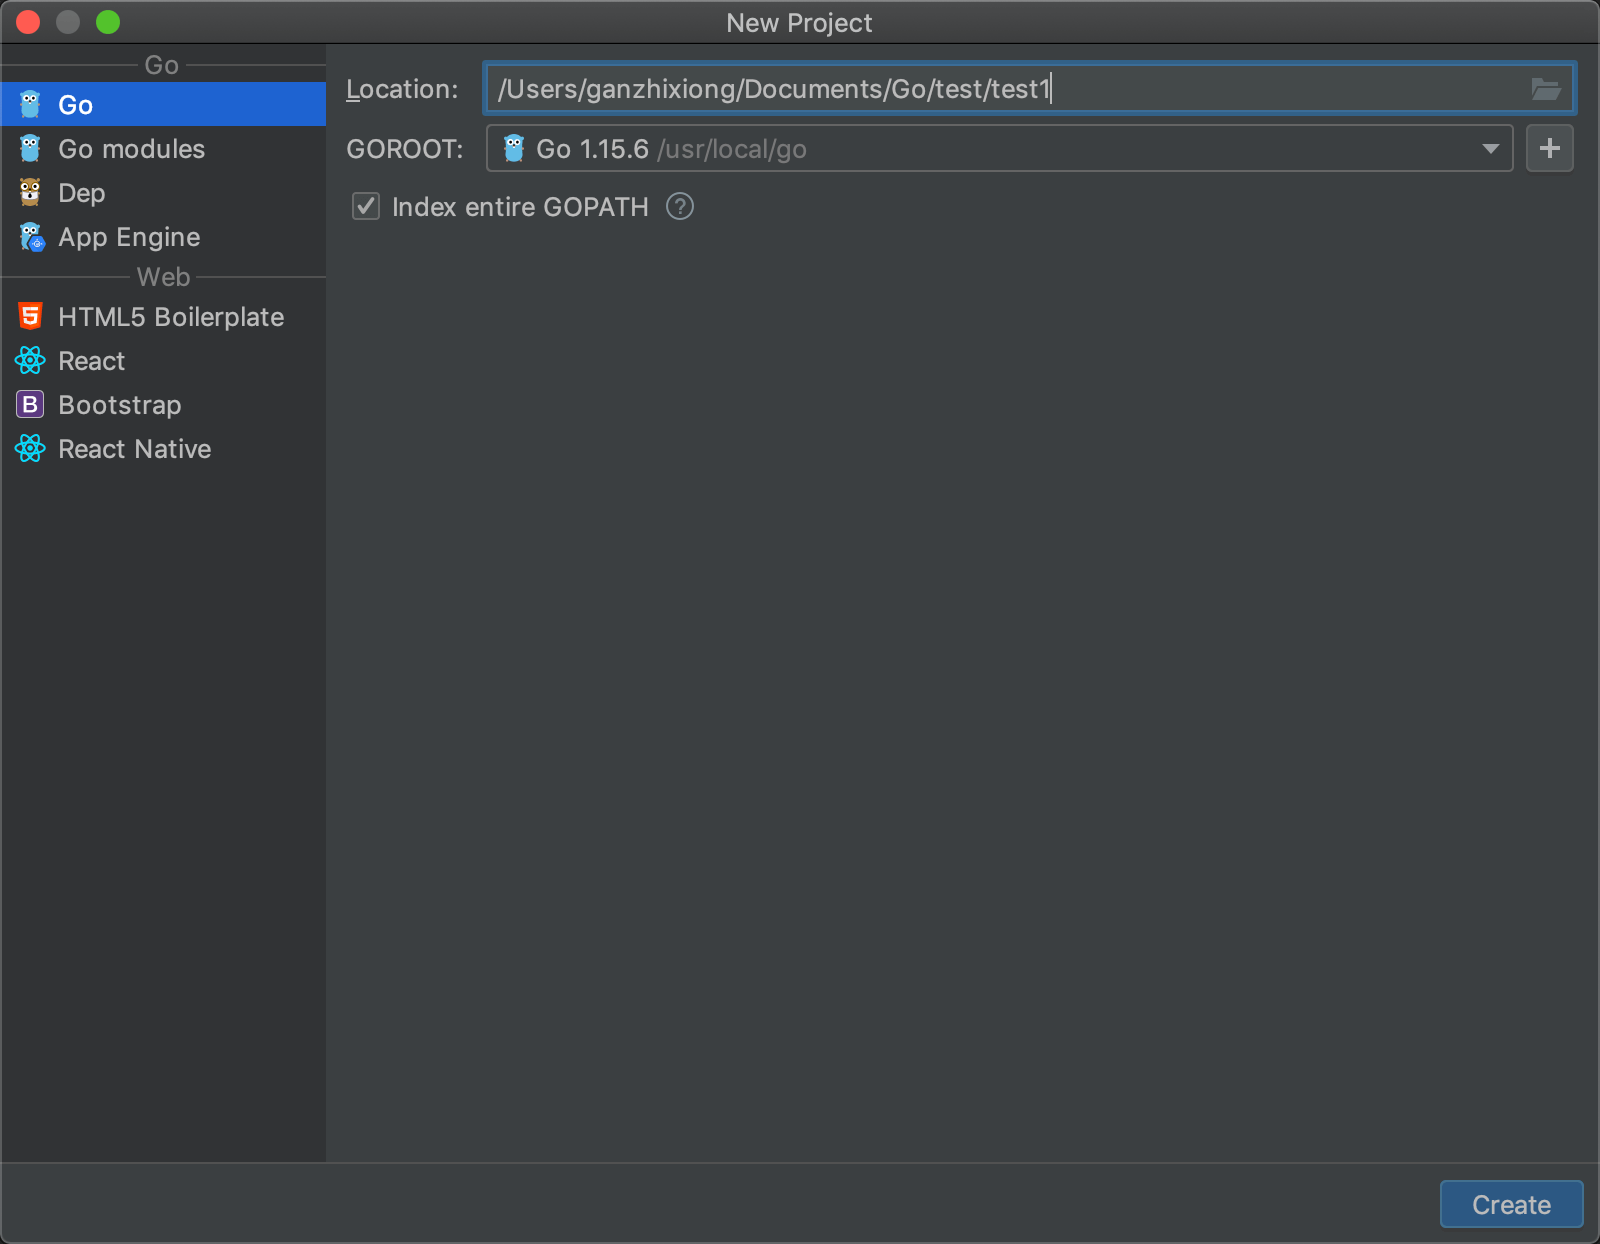This screenshot has height=1244, width=1600.
Task: Click the Go gopher icon in sidebar
Action: tap(30, 104)
